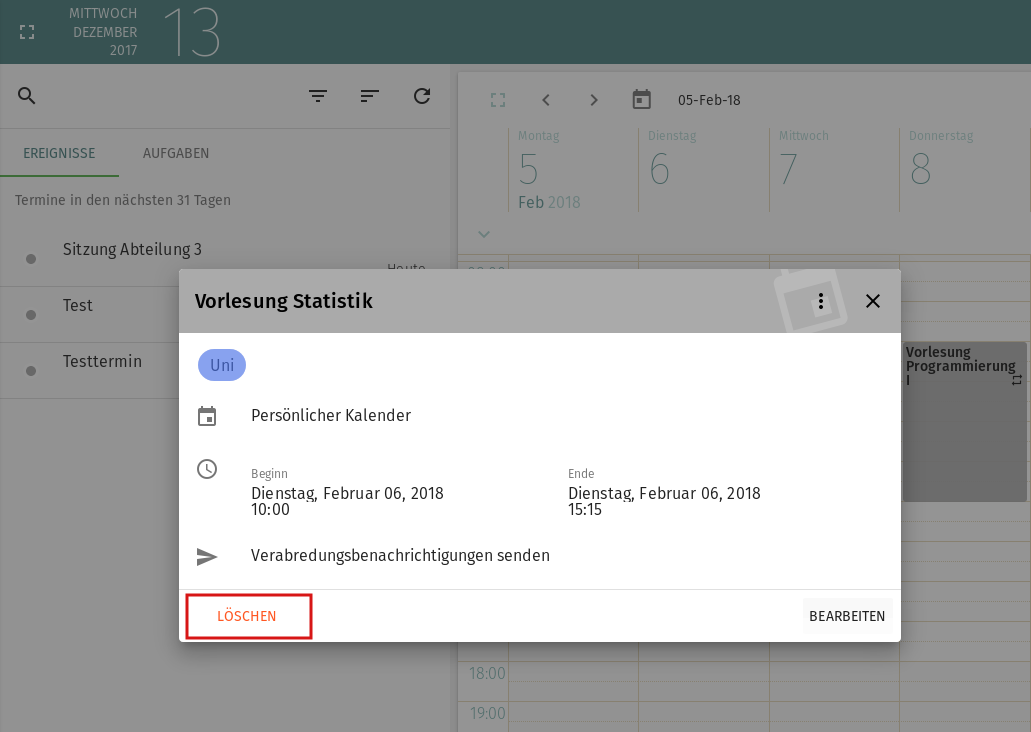
Task: Go to previous week arrow
Action: tap(546, 100)
